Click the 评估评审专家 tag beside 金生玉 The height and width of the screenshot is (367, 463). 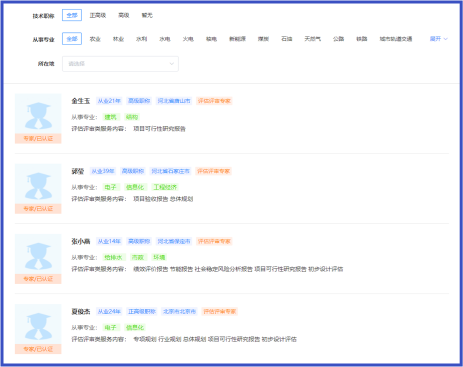pyautogui.click(x=214, y=101)
